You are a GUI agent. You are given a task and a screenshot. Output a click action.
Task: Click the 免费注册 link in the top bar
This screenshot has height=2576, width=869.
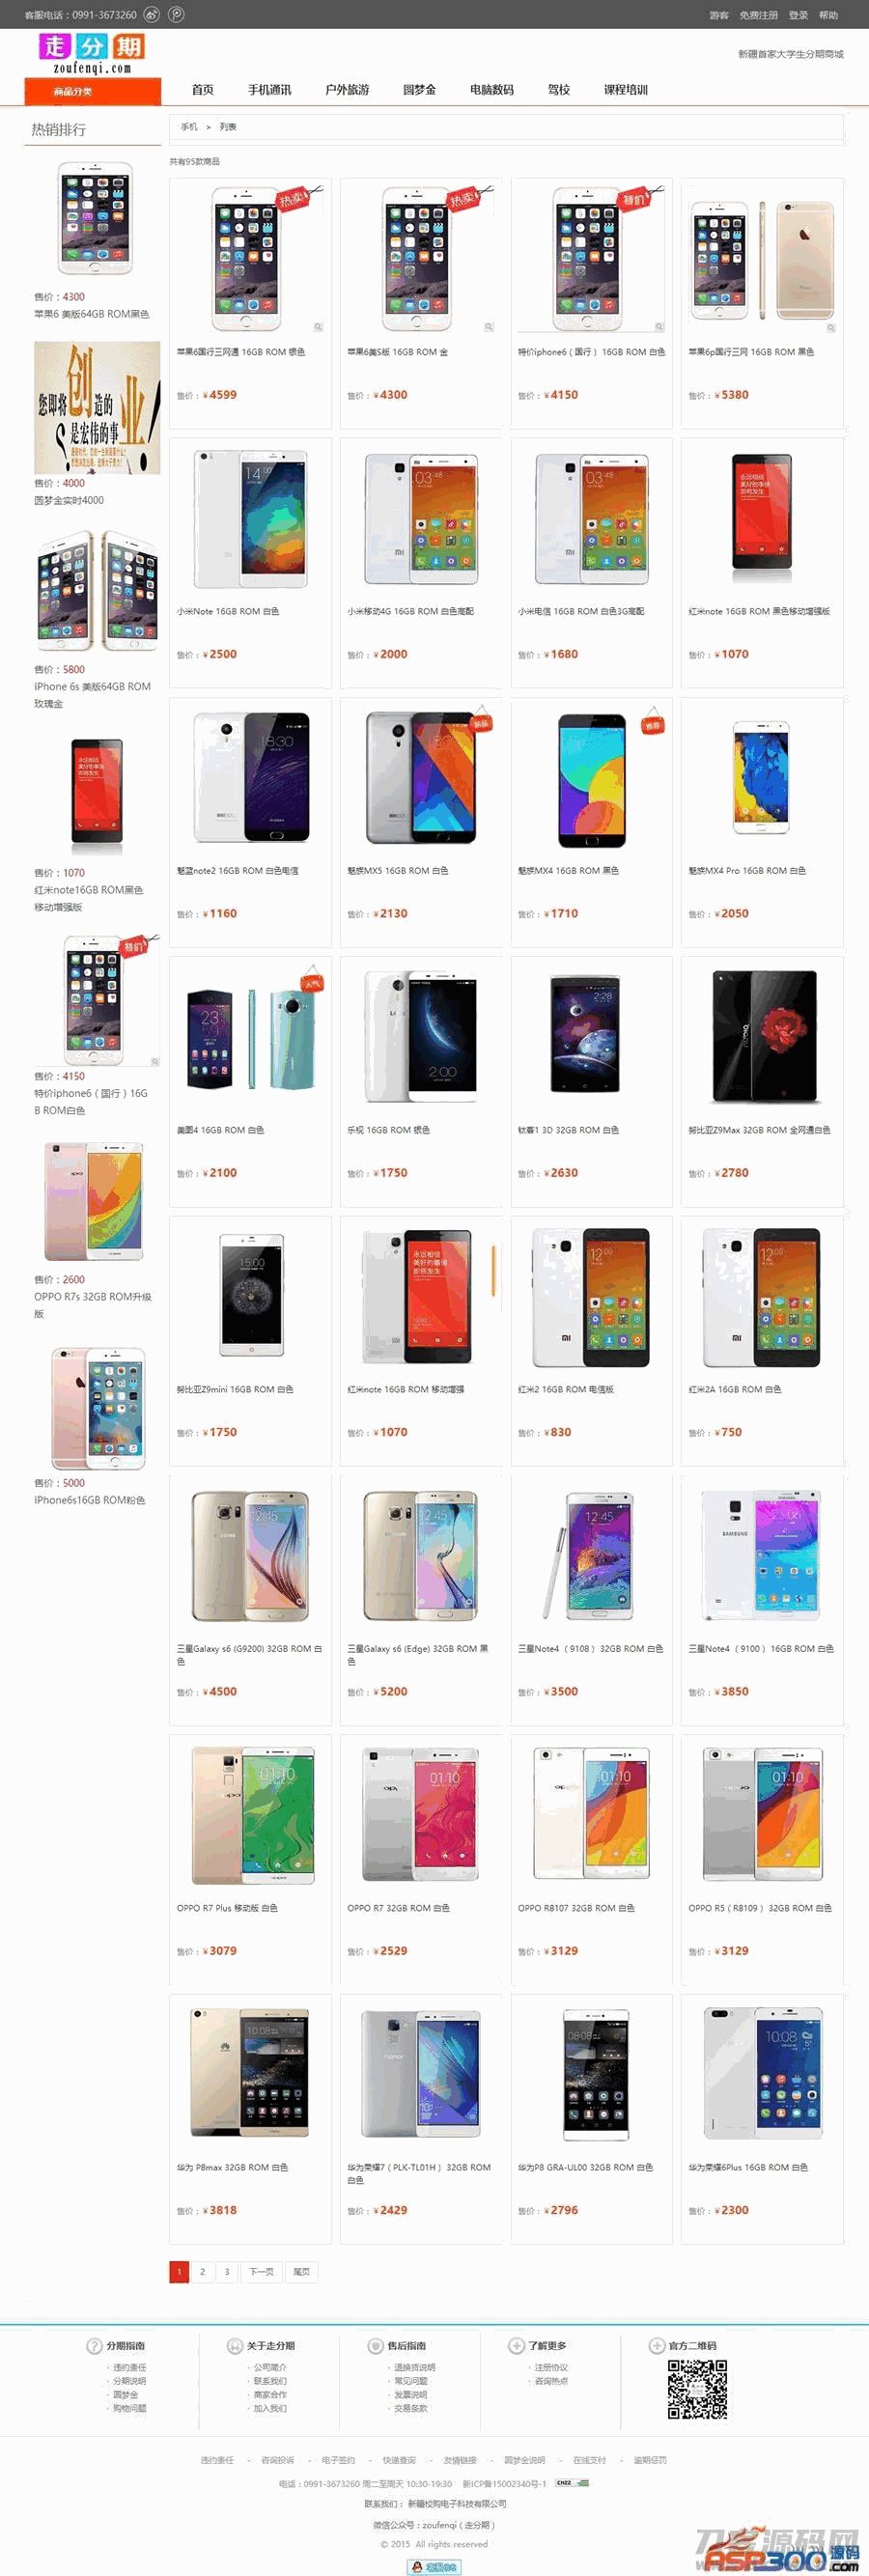coord(758,15)
